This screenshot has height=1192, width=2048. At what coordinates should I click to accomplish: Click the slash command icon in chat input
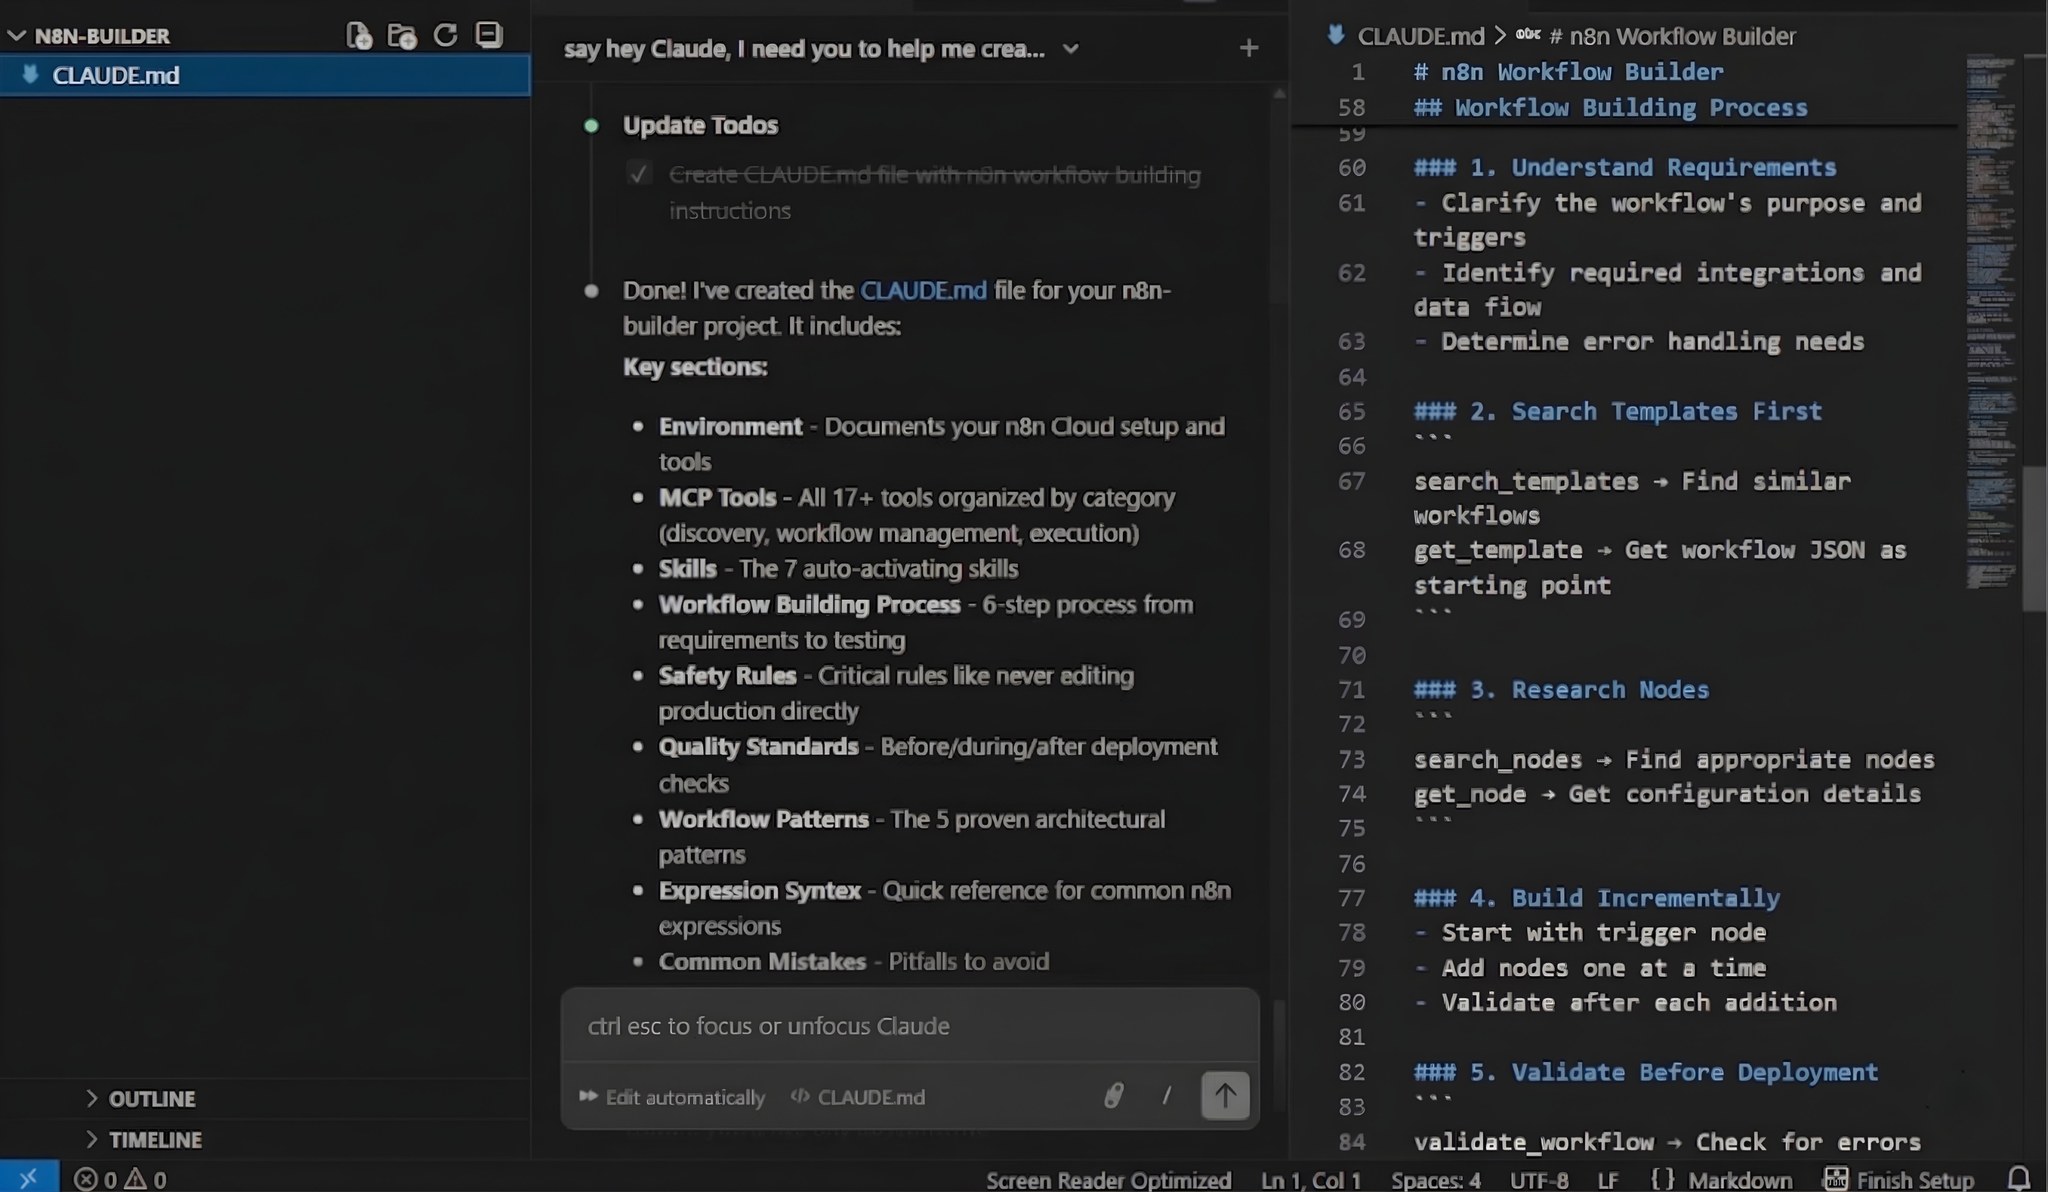pos(1166,1096)
